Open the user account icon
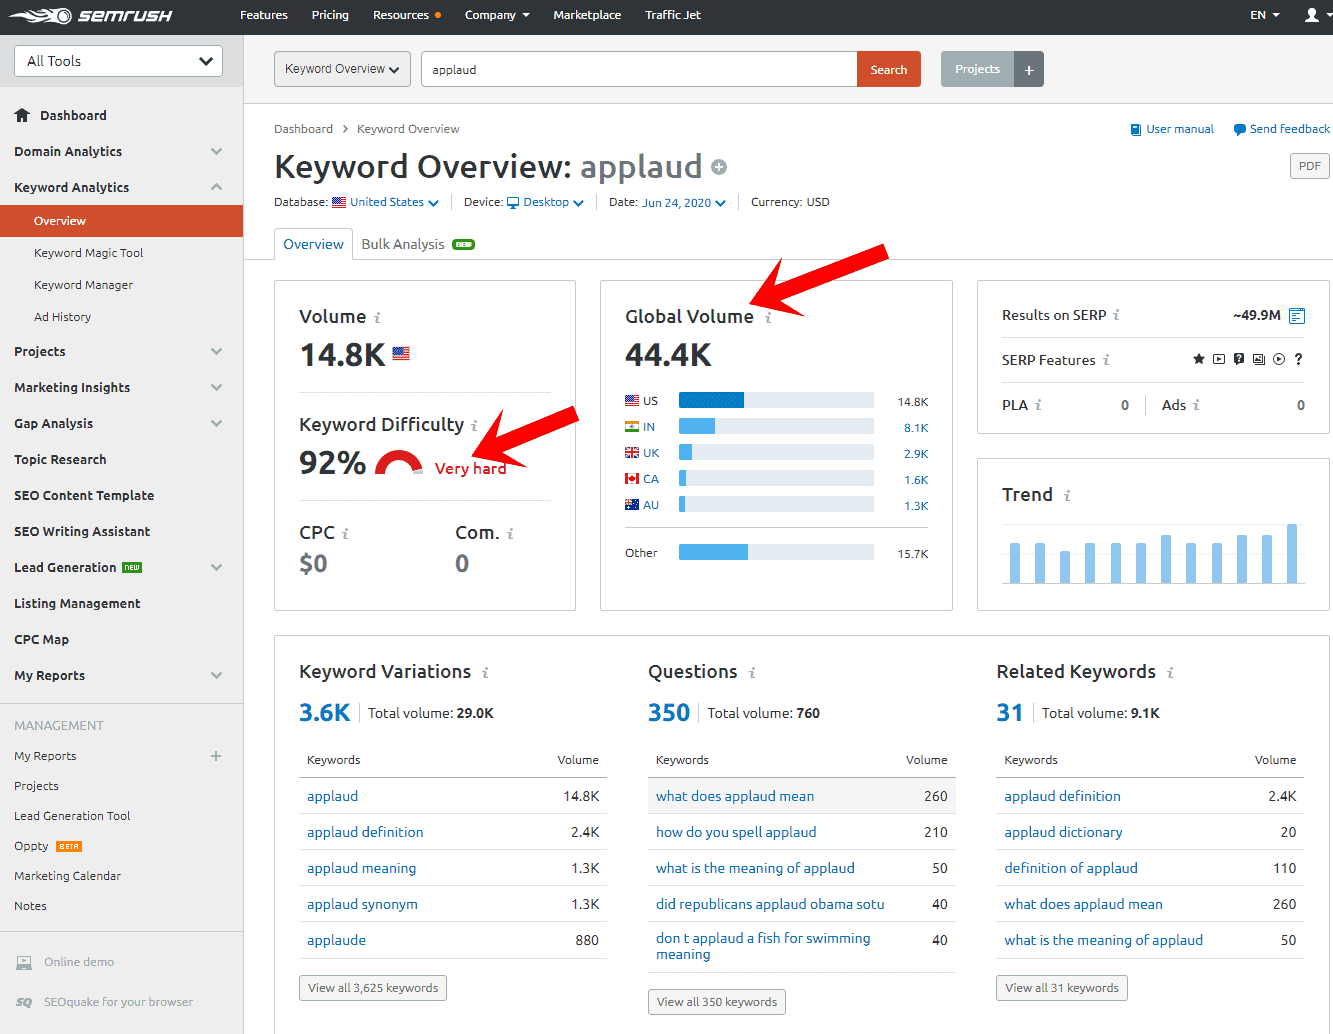Viewport: 1333px width, 1034px height. coord(1311,15)
